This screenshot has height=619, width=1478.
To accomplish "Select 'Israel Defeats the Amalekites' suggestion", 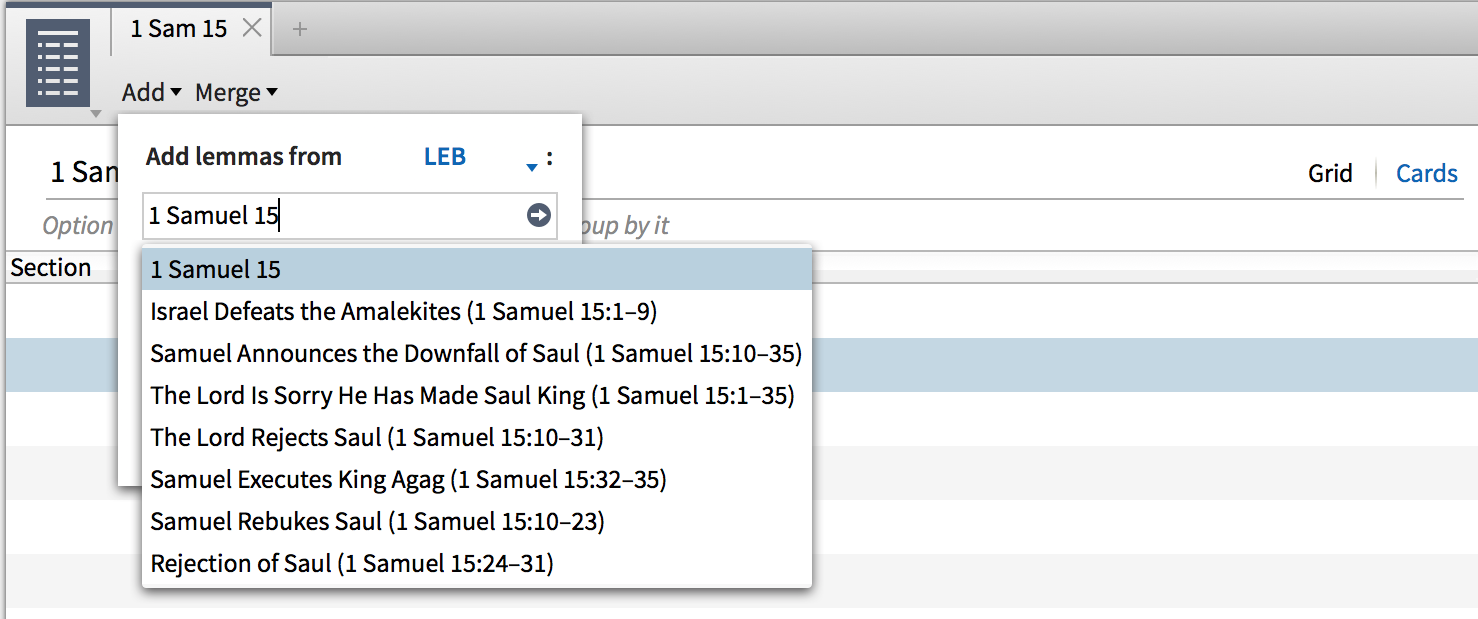I will coord(403,312).
